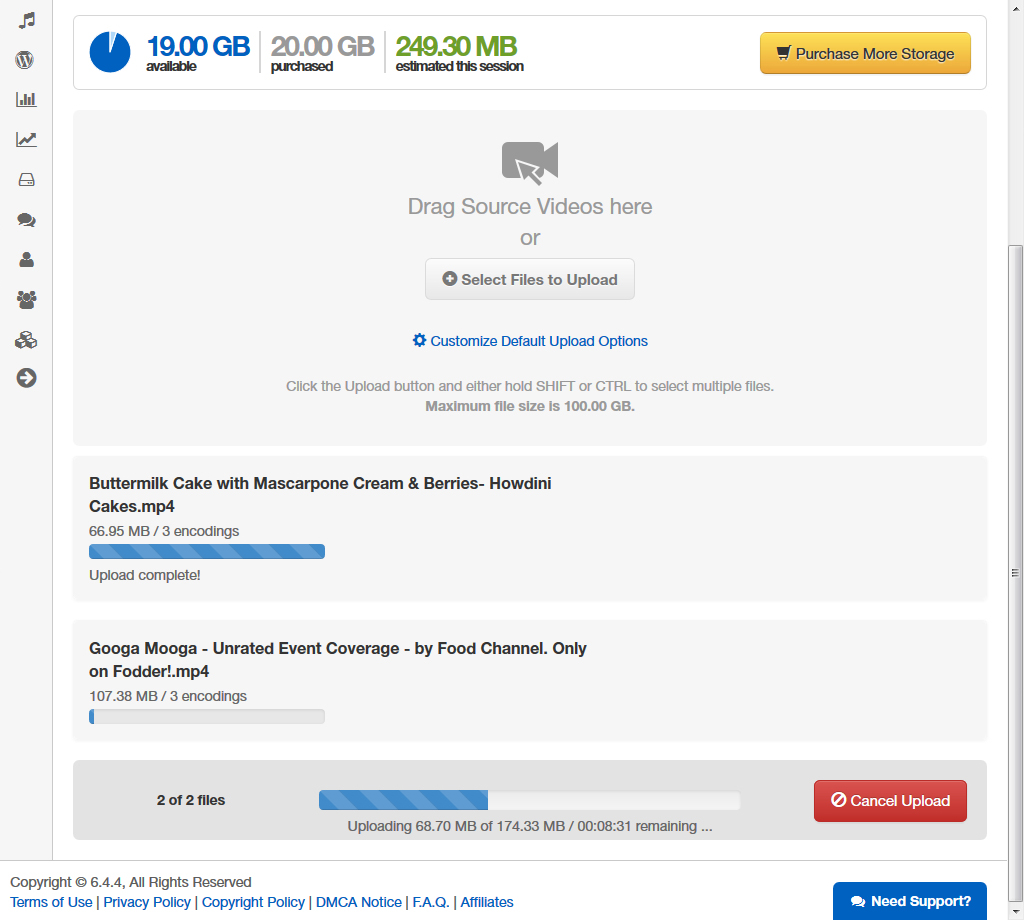Click the stacked cubes icon

(x=26, y=340)
